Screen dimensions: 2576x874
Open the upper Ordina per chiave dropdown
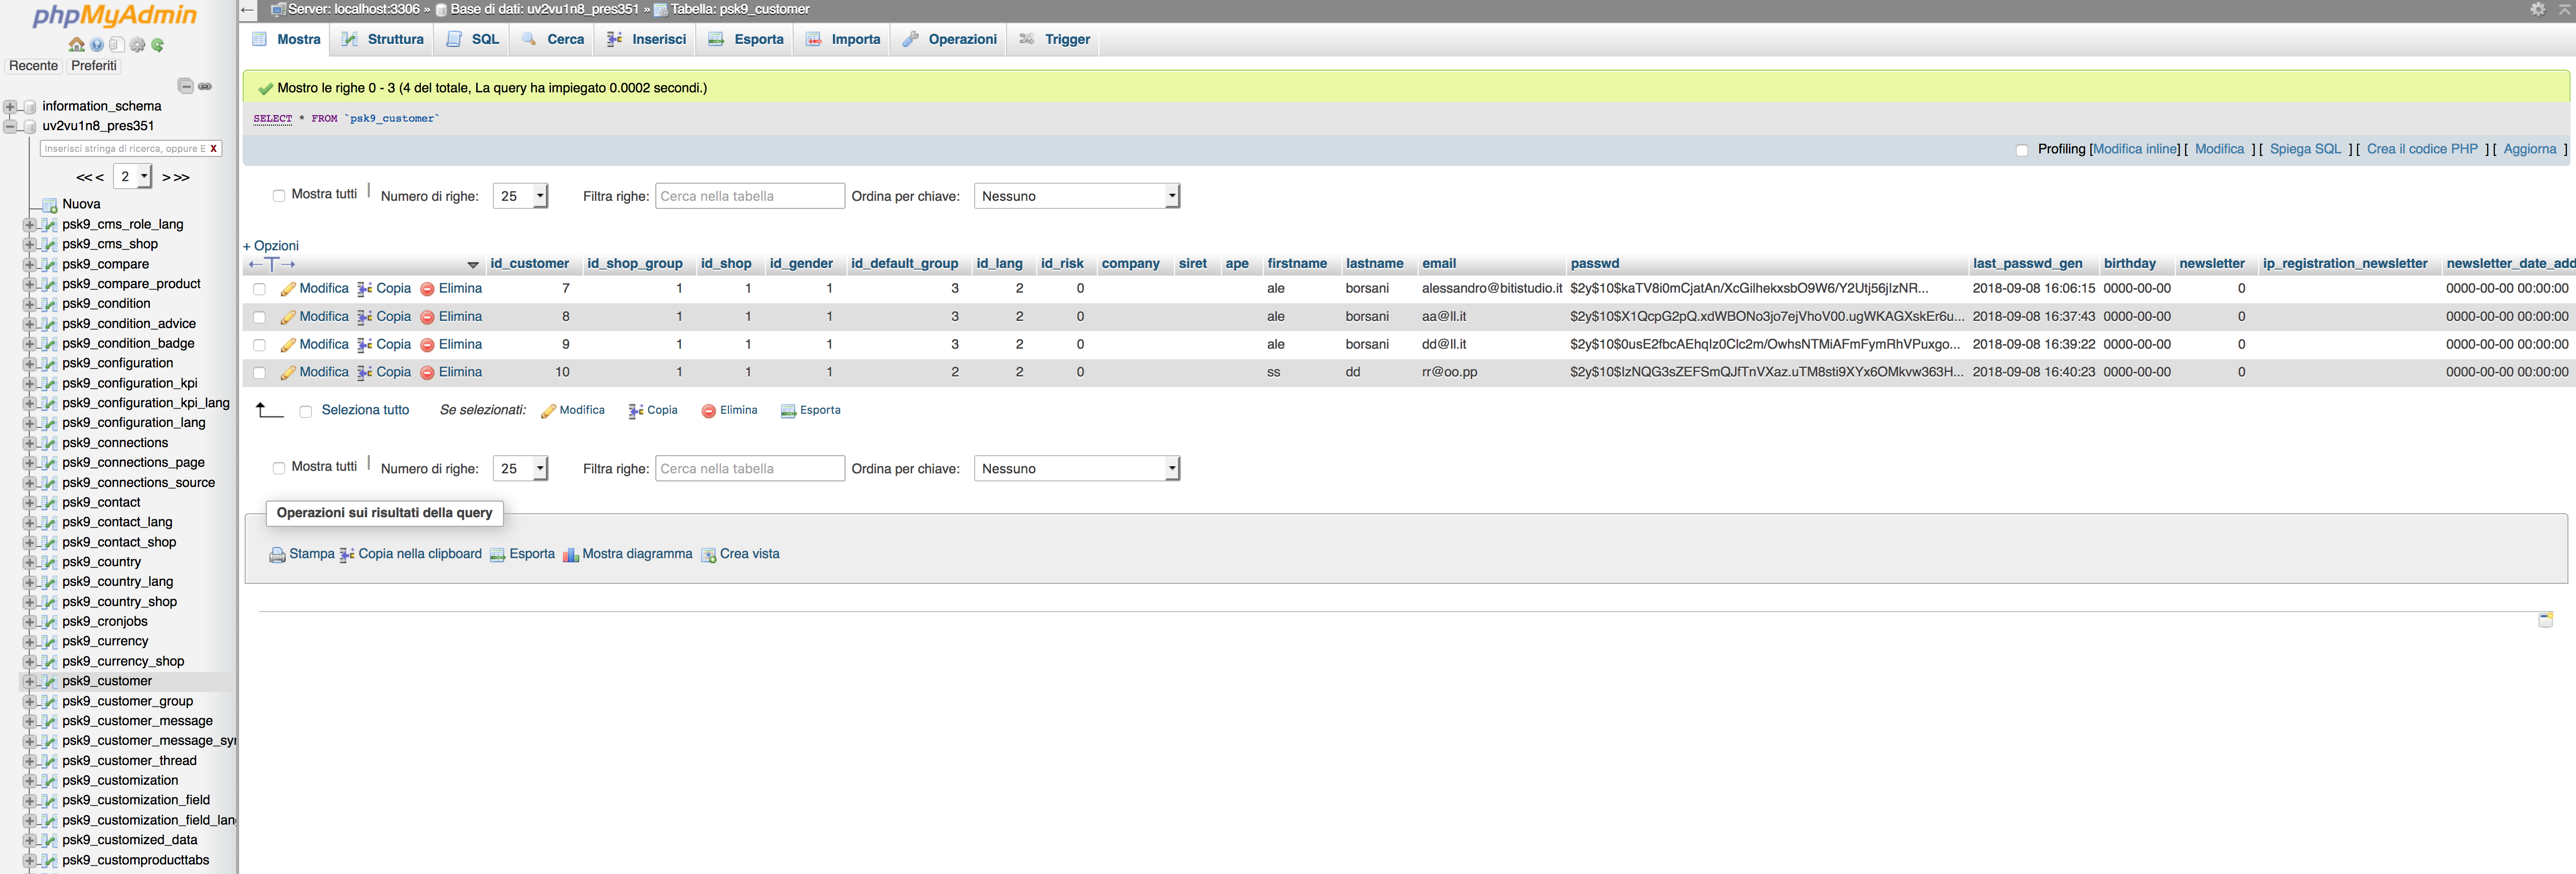tap(1076, 196)
